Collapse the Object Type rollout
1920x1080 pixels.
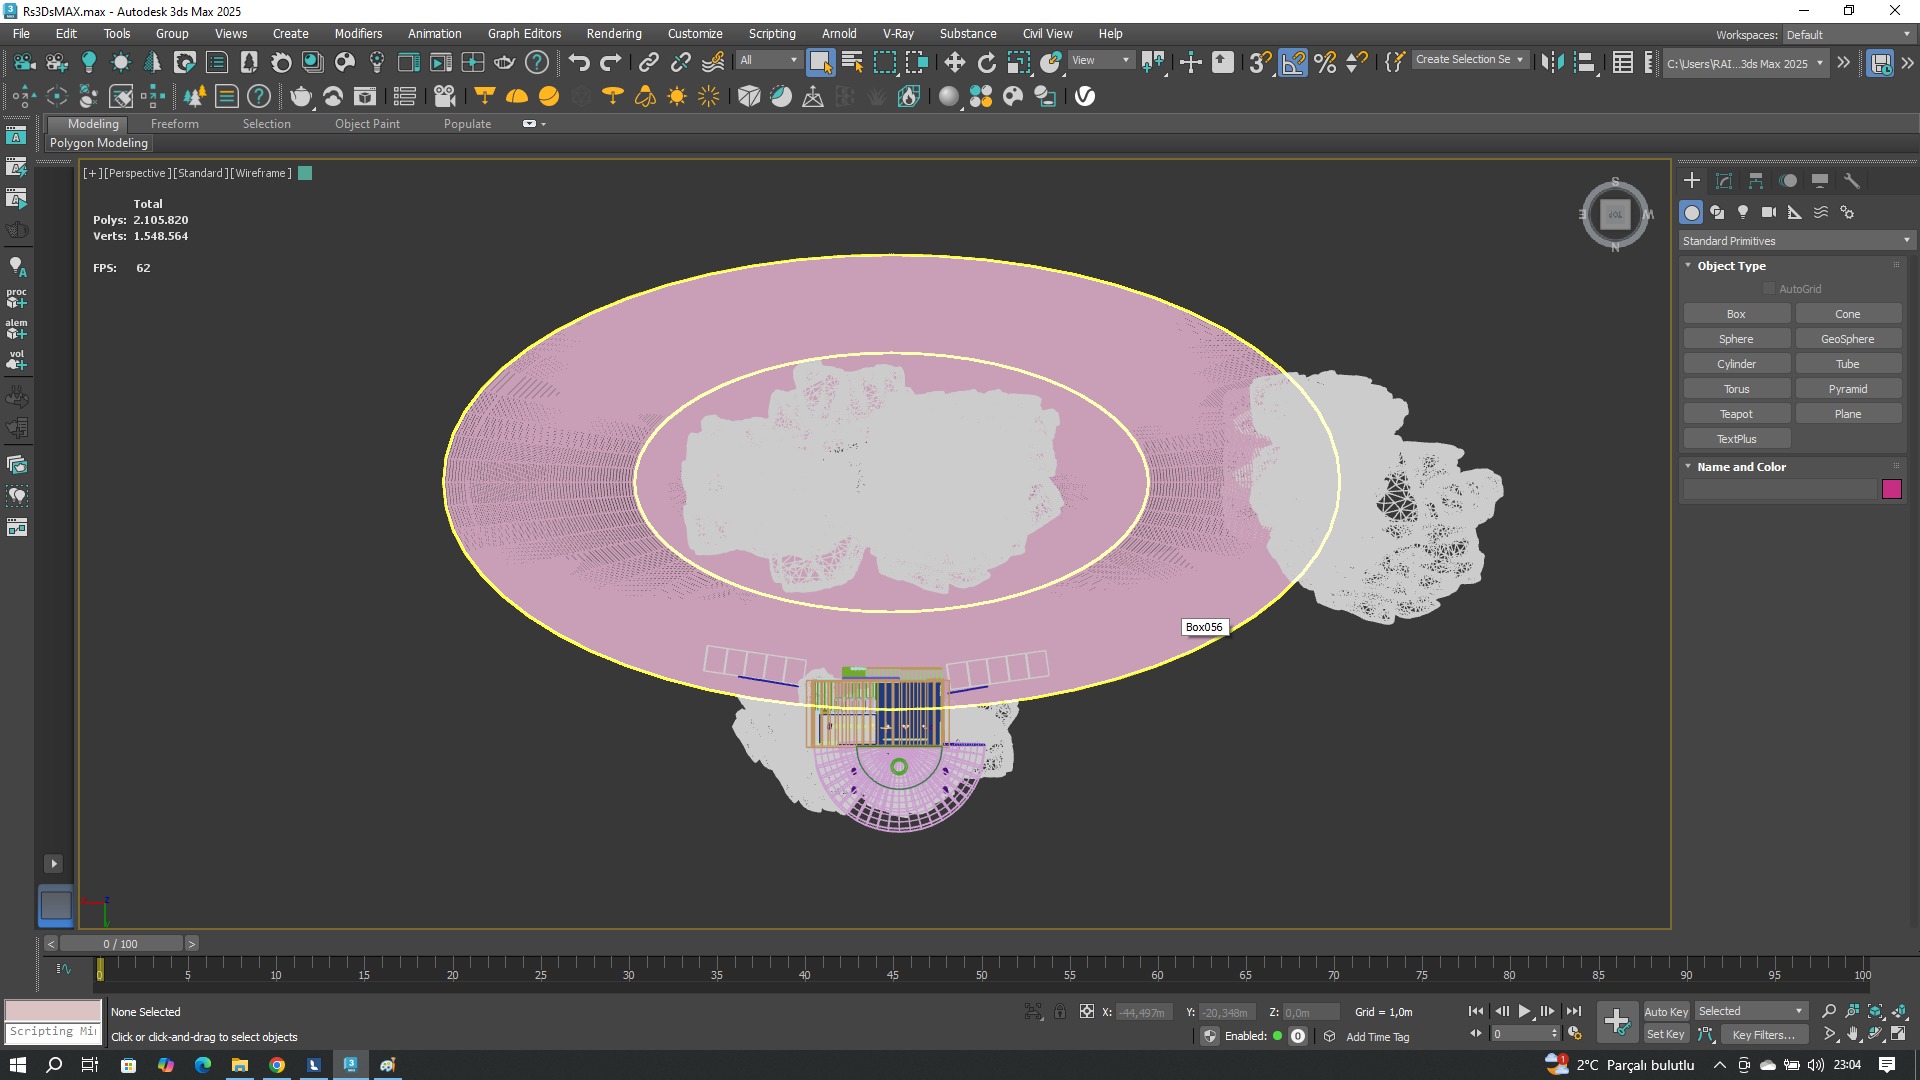[1731, 266]
